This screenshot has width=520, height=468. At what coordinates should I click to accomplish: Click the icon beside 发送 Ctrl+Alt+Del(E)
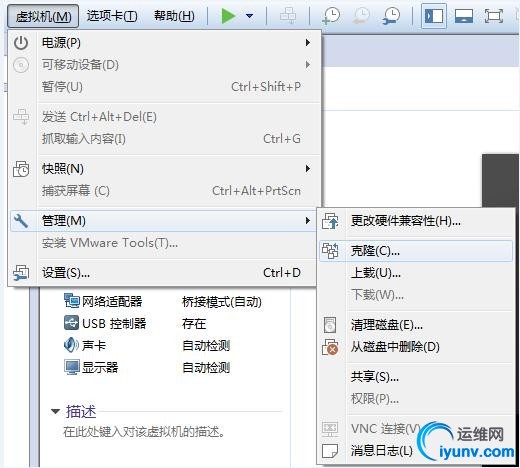coord(21,117)
